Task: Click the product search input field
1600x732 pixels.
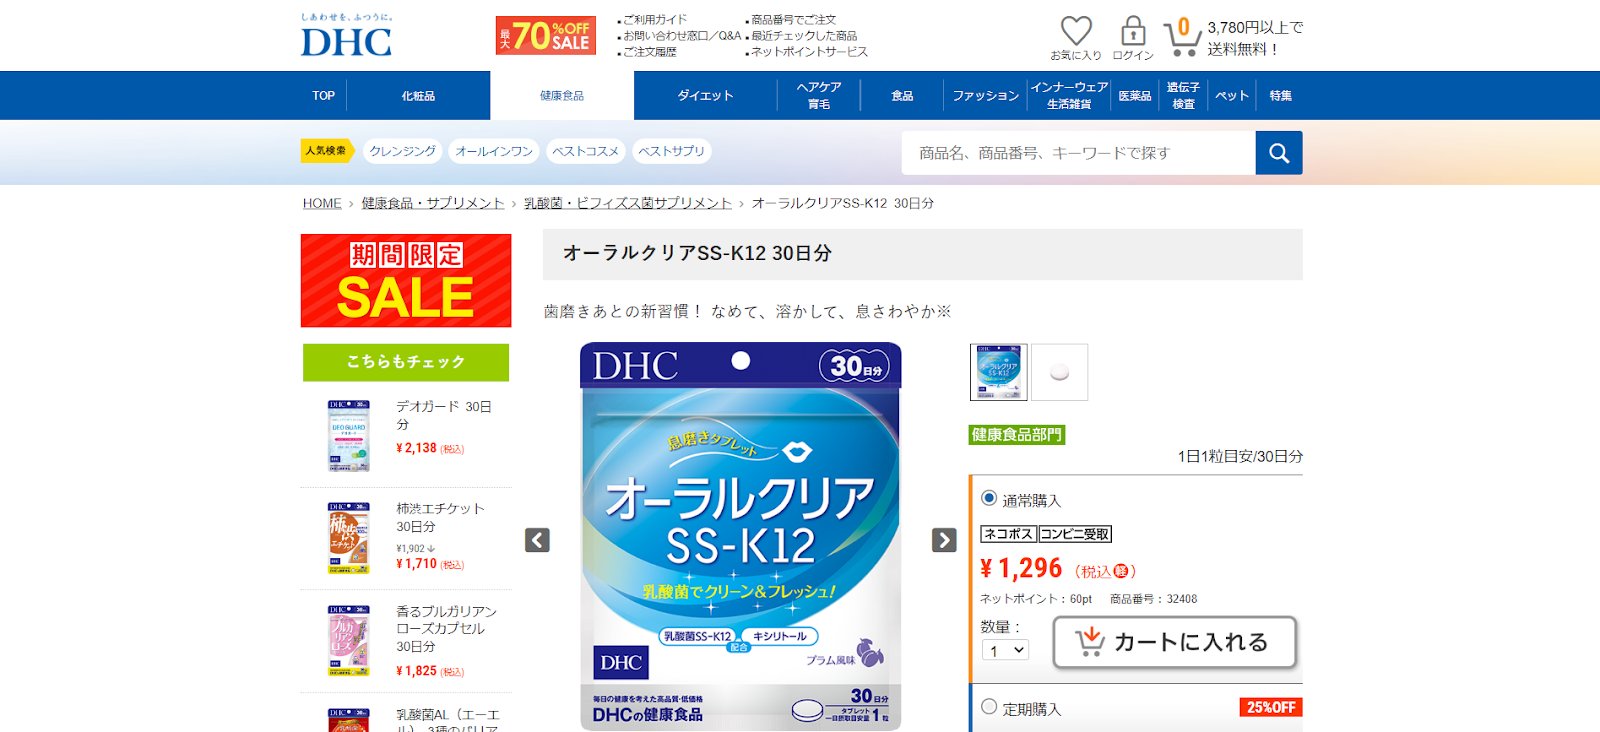Action: click(1079, 153)
